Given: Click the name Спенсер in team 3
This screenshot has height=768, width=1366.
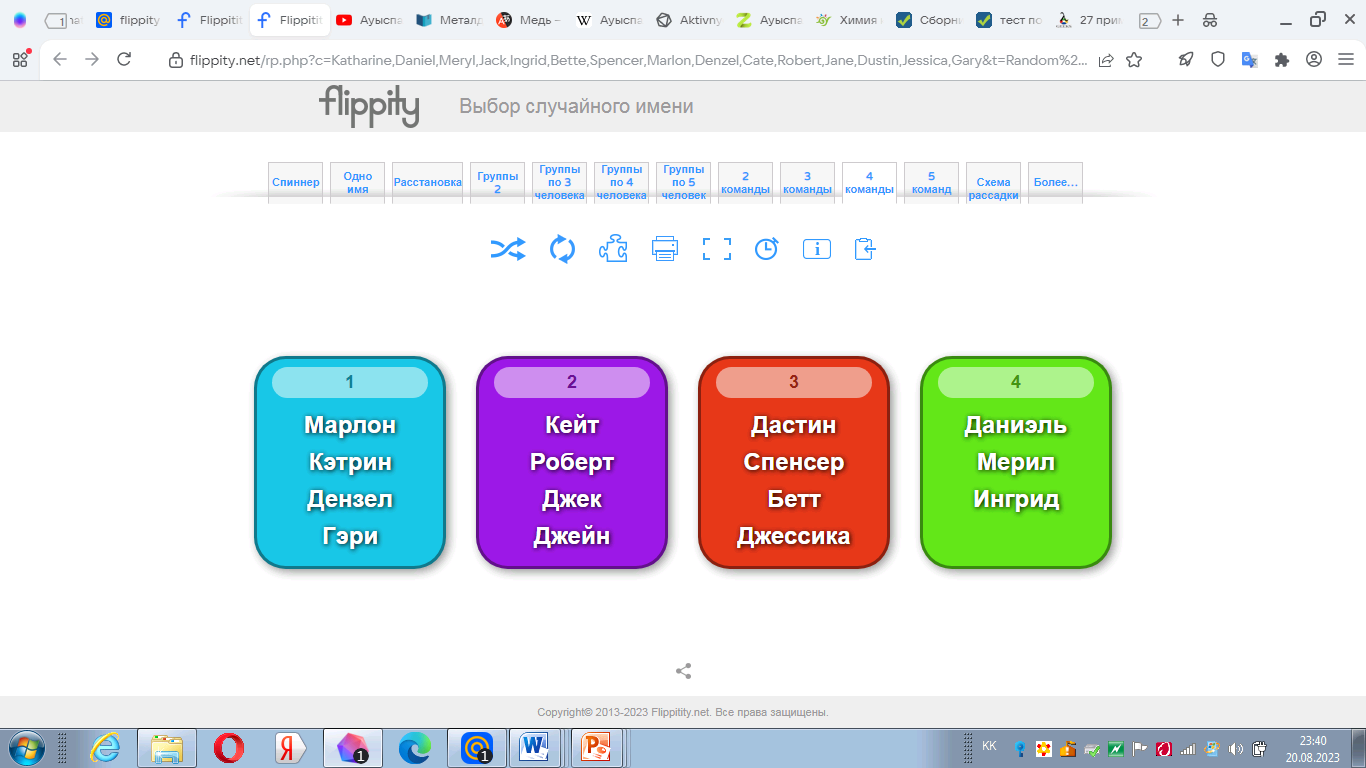Looking at the screenshot, I should coord(794,462).
